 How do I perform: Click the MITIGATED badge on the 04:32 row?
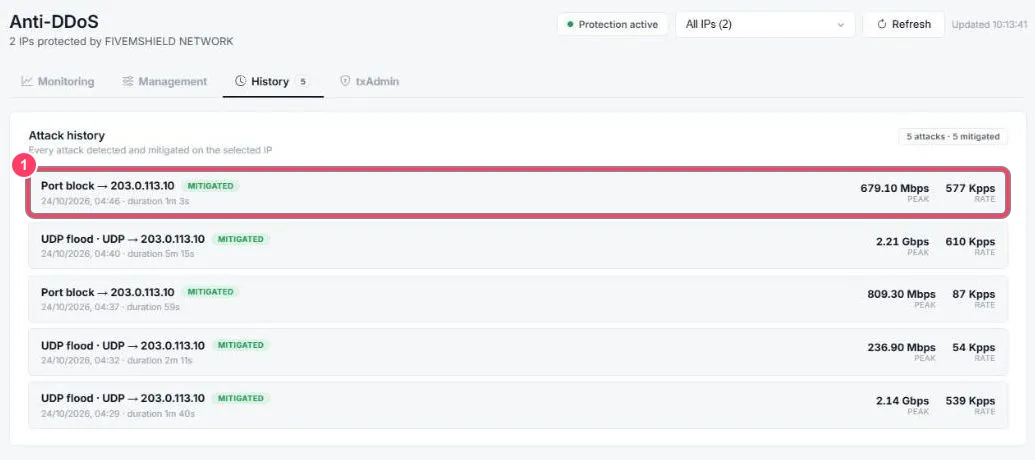coord(240,345)
